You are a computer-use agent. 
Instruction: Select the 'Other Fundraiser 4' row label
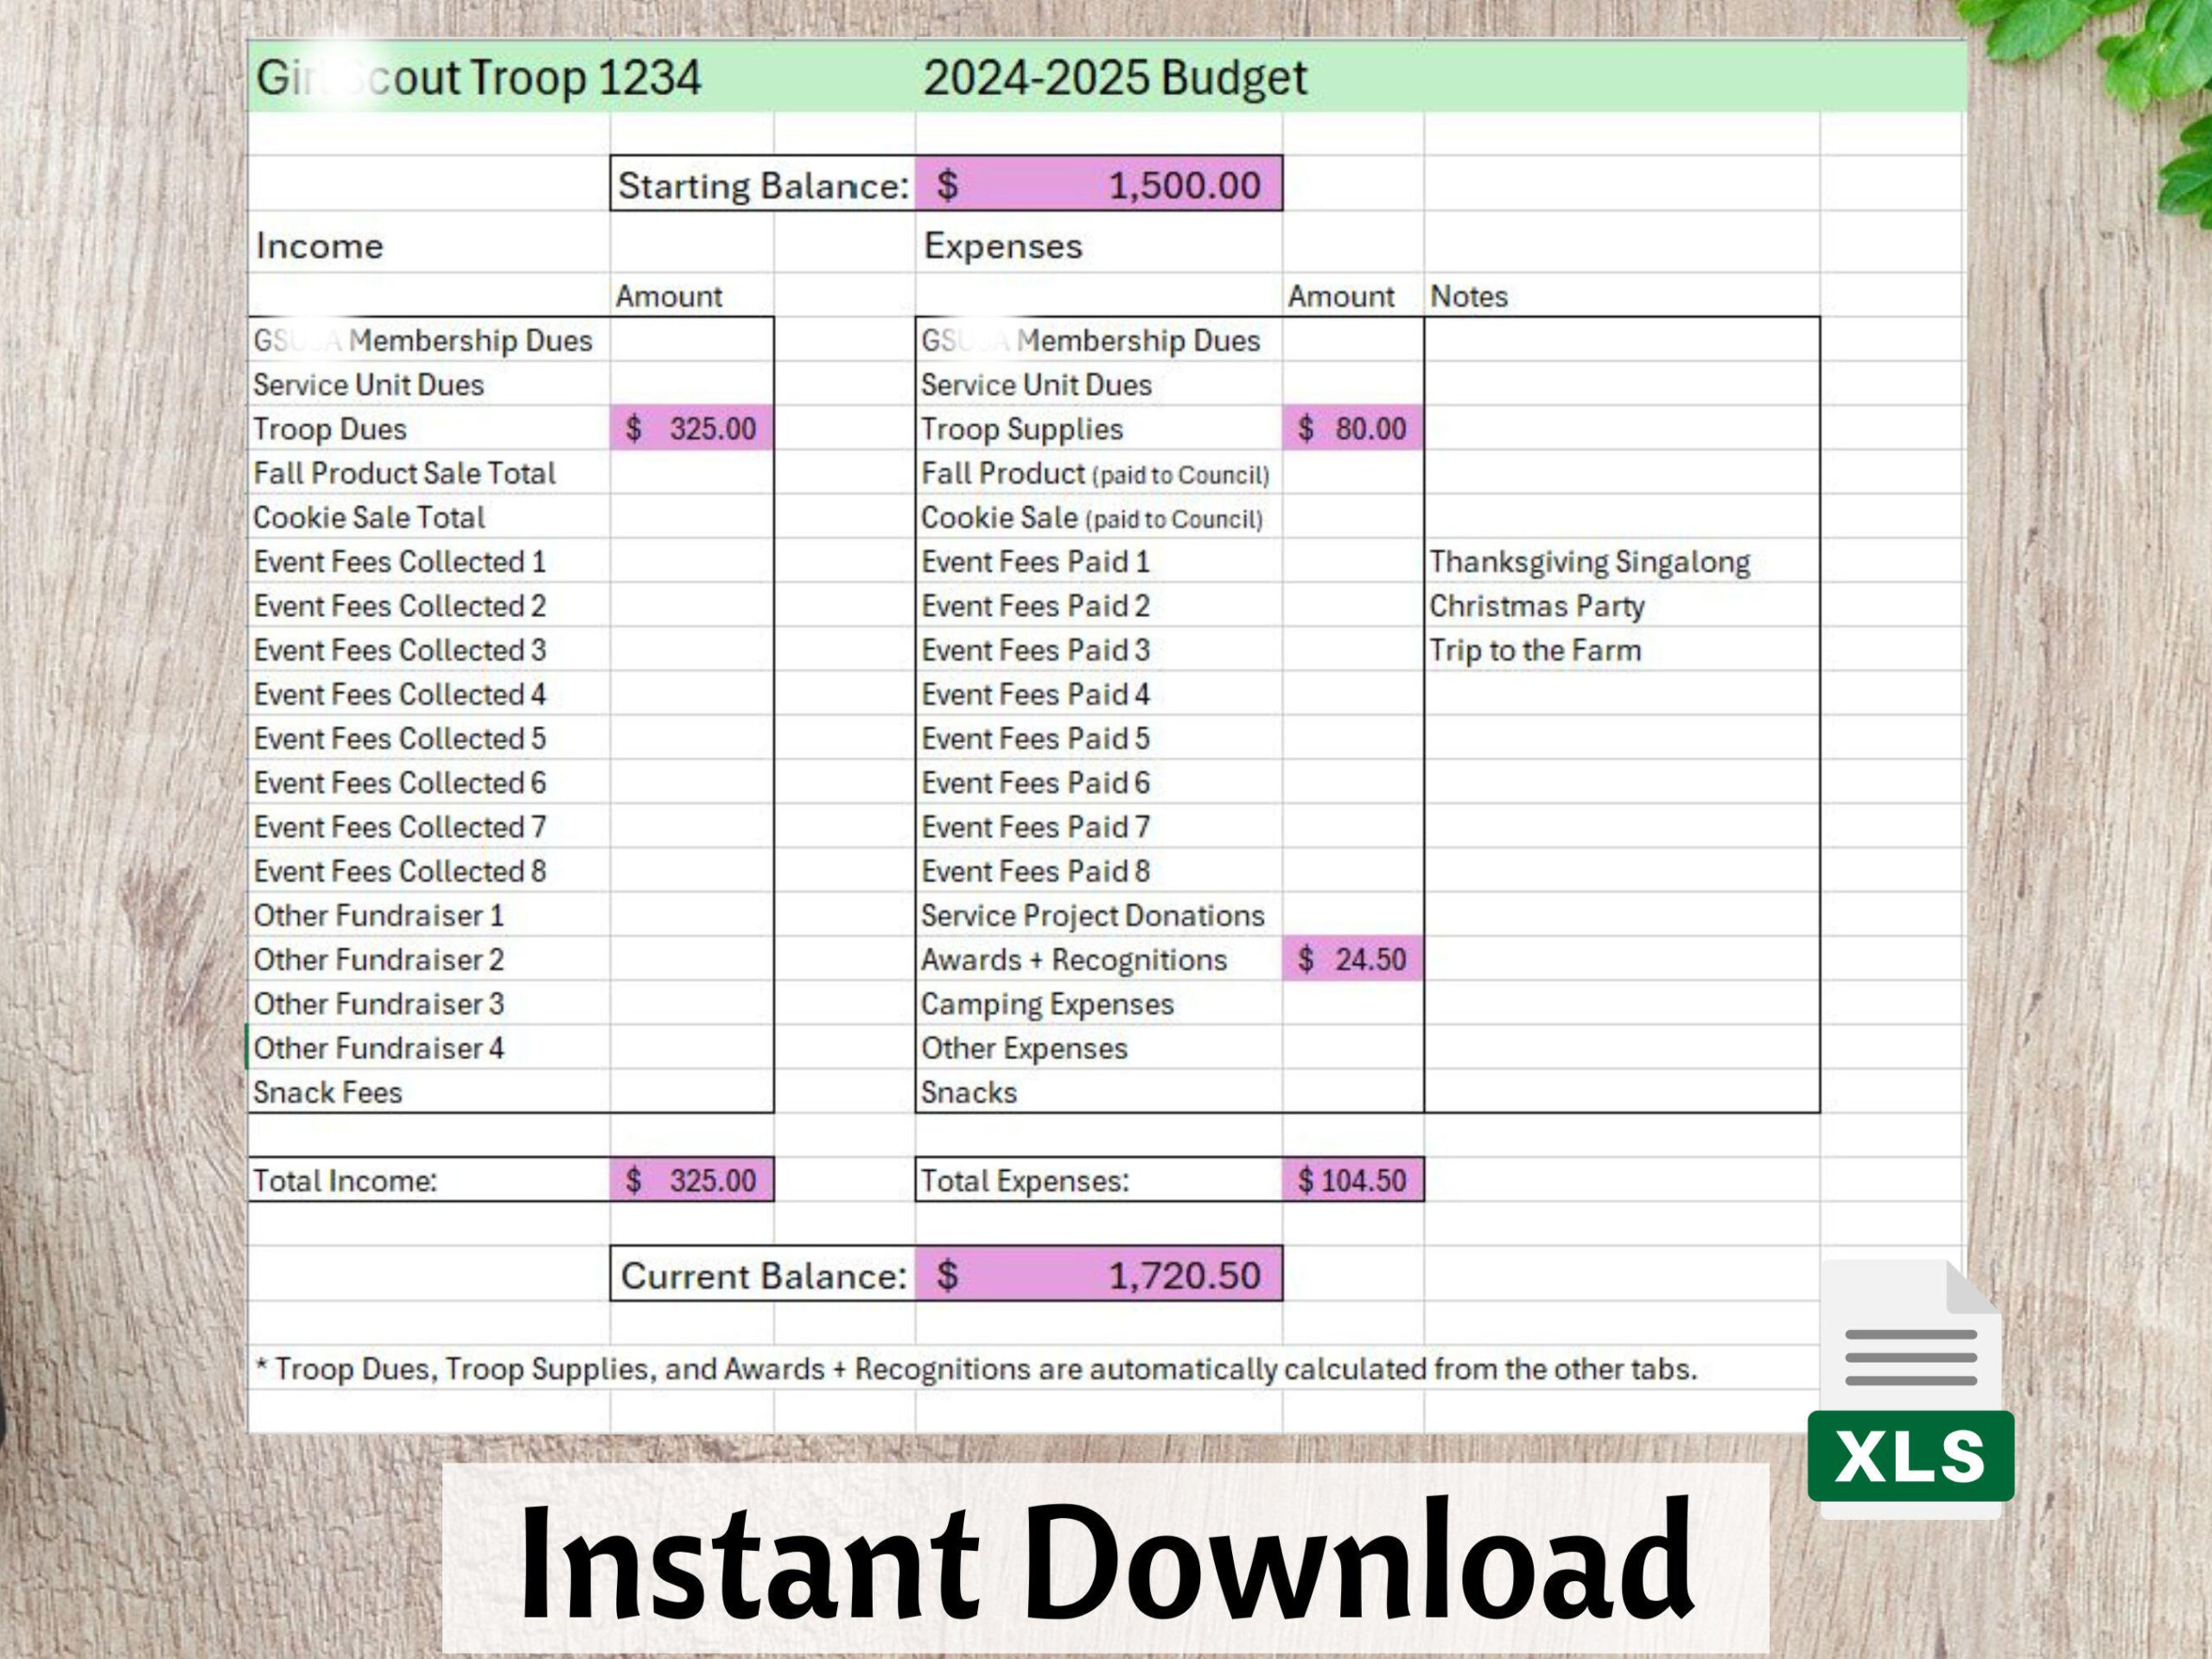(378, 1048)
